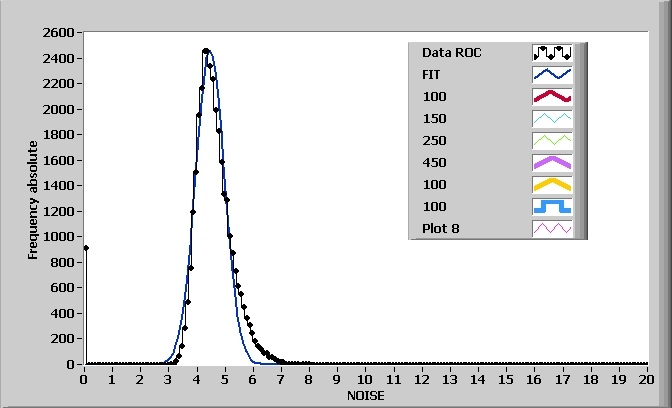Open the purple plot icon beside 450
Image resolution: width=672 pixels, height=408 pixels.
point(551,163)
